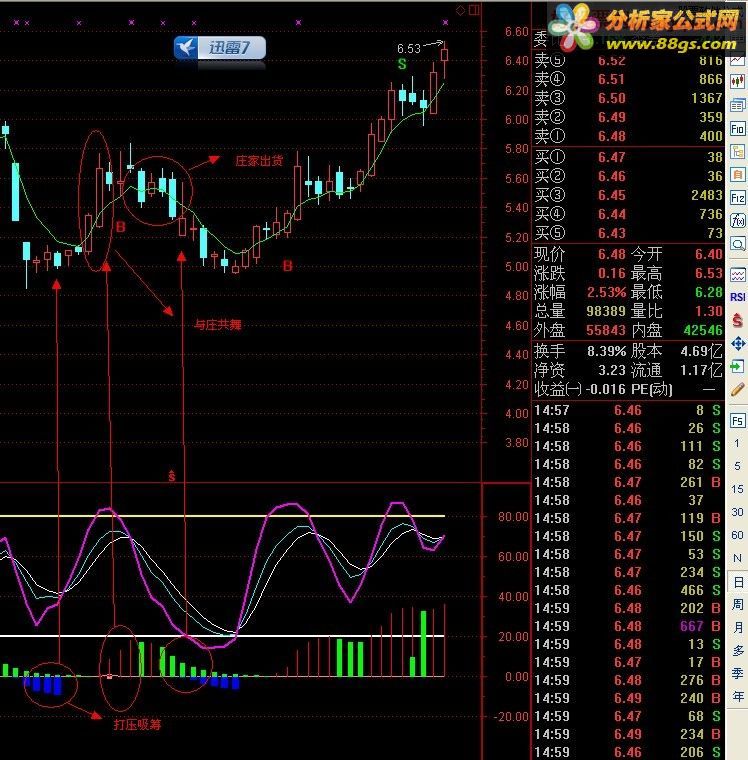This screenshot has width=748, height=760.
Task: Click the 现价 current price 6.48
Action: point(611,254)
